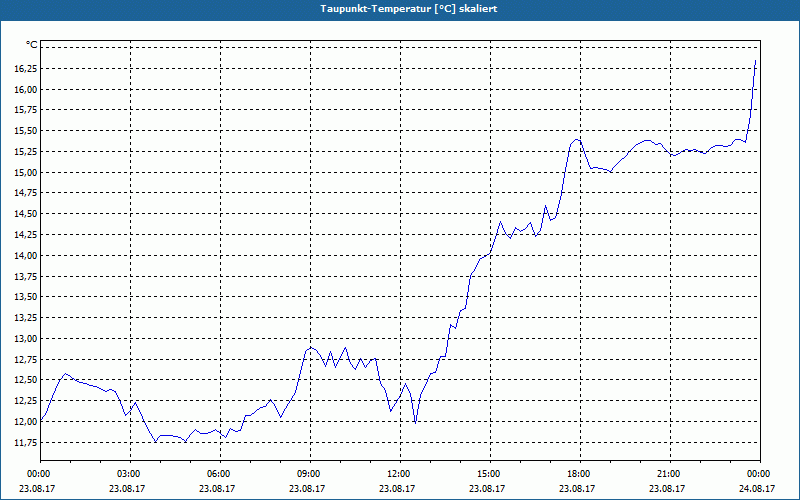
Task: Pick the 12,50 y-axis label
Action: click(26, 380)
